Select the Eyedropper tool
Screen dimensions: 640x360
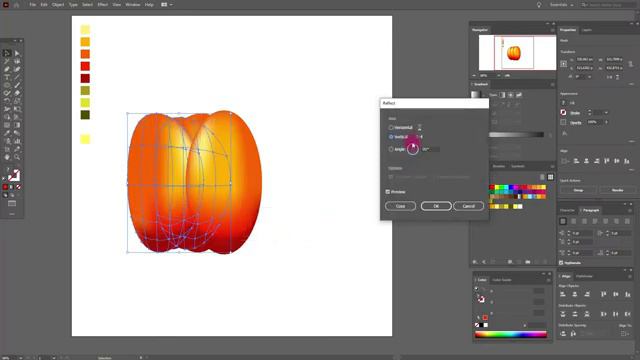[7, 133]
